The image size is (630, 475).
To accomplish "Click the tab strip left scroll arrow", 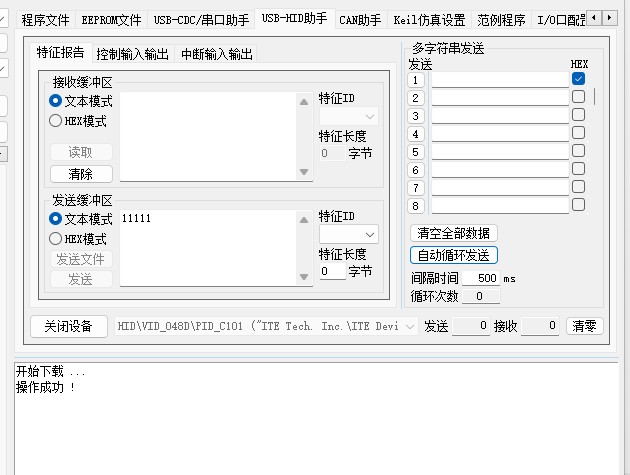I will pos(594,18).
